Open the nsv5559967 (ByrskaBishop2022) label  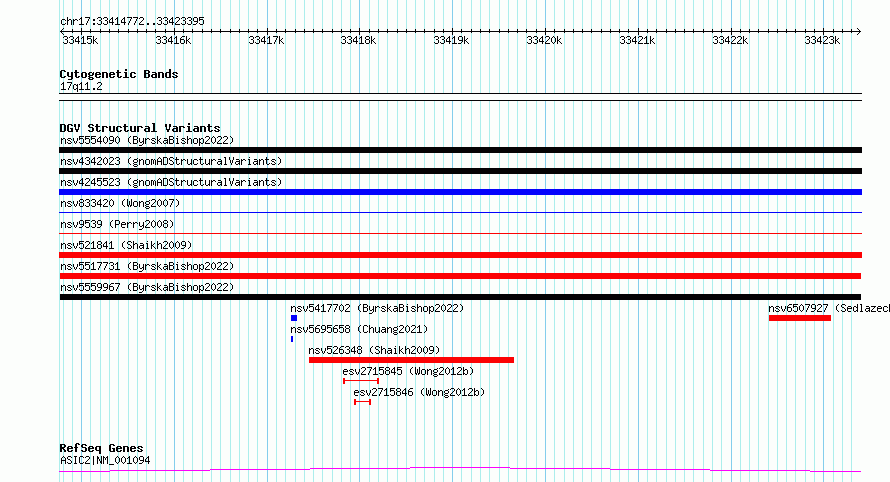pyautogui.click(x=147, y=287)
